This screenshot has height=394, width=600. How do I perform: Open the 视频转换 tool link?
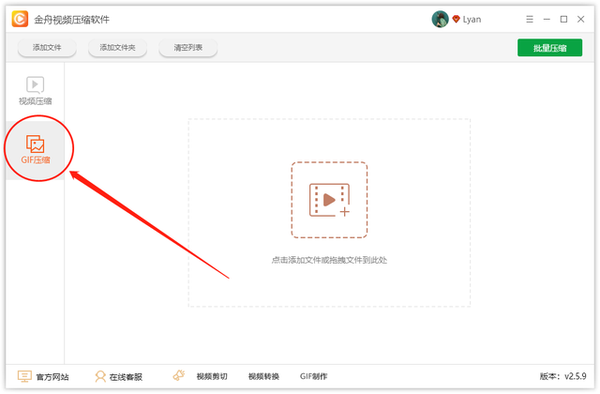(x=264, y=377)
